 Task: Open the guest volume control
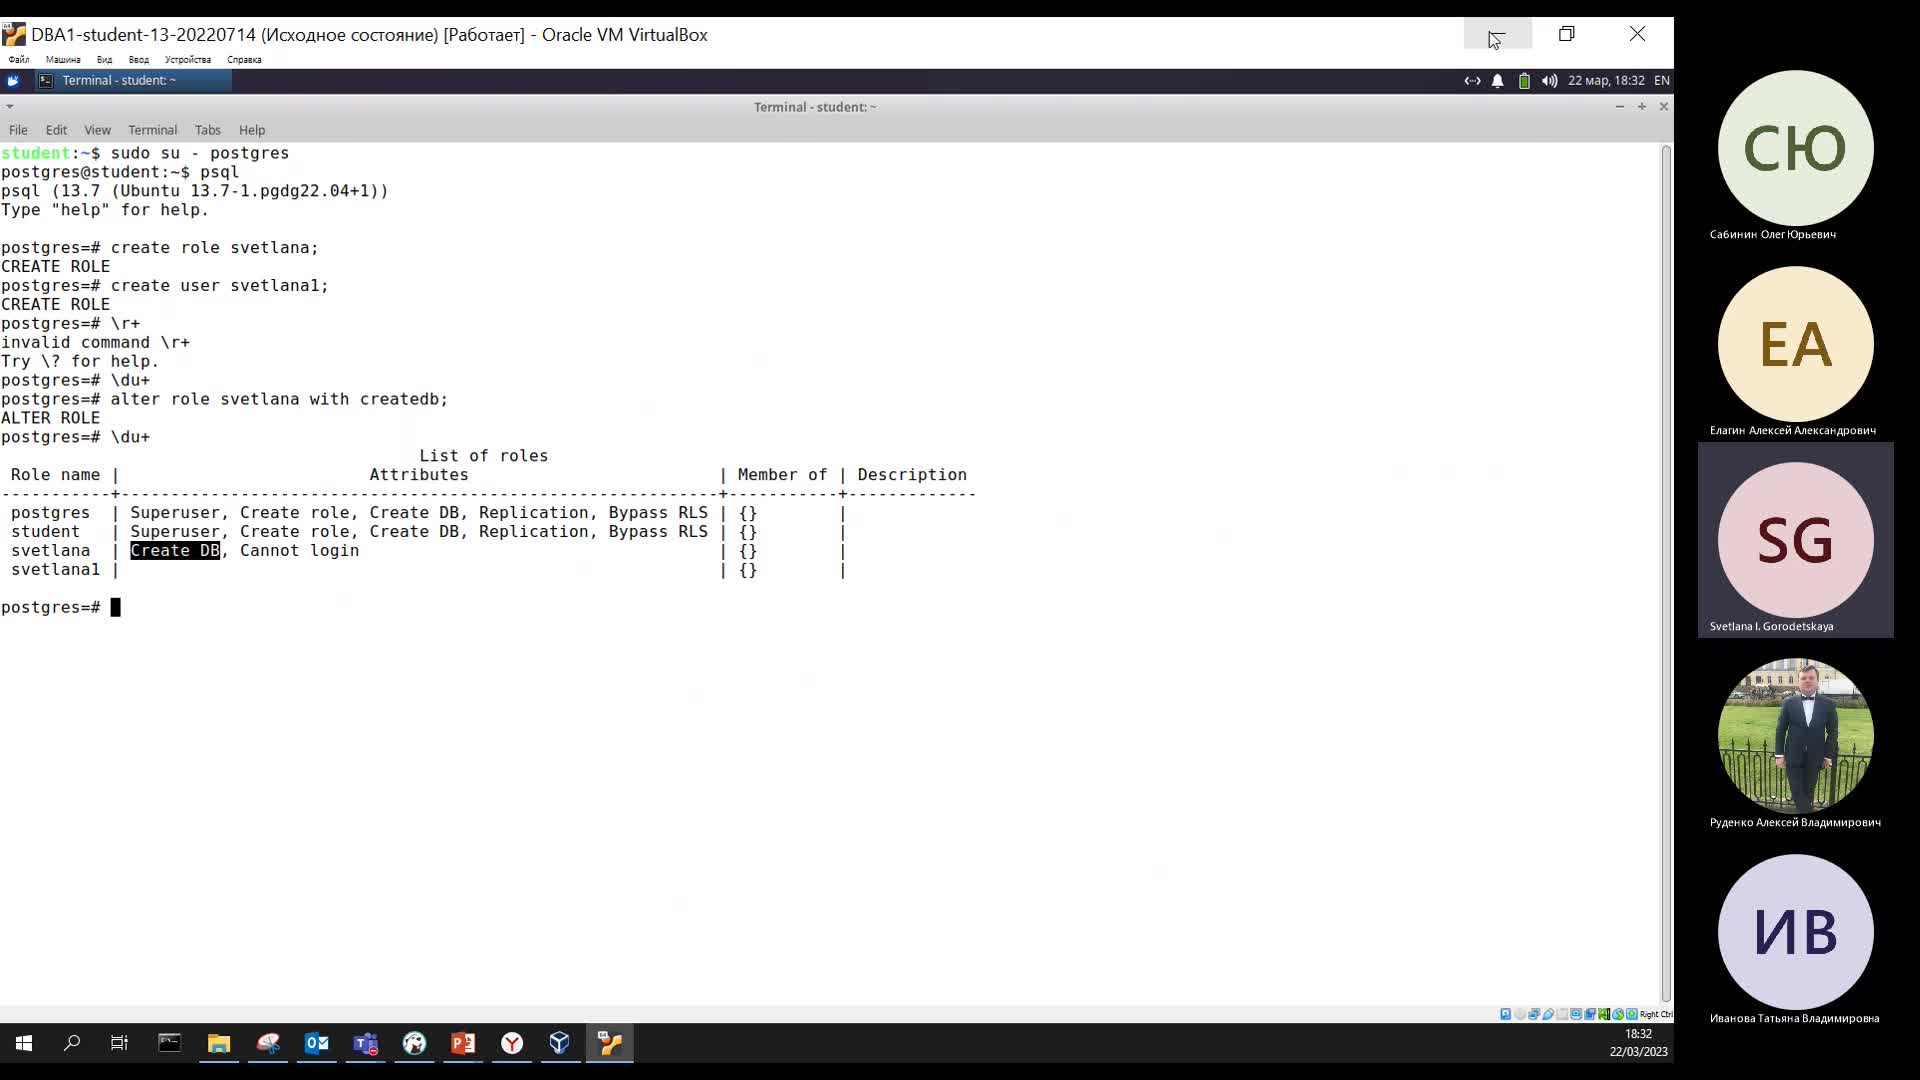(x=1549, y=81)
